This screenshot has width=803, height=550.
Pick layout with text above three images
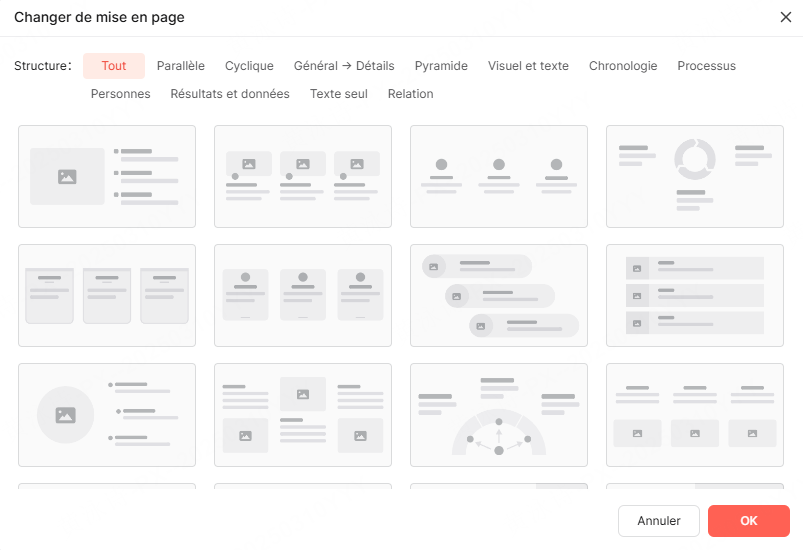(x=695, y=415)
